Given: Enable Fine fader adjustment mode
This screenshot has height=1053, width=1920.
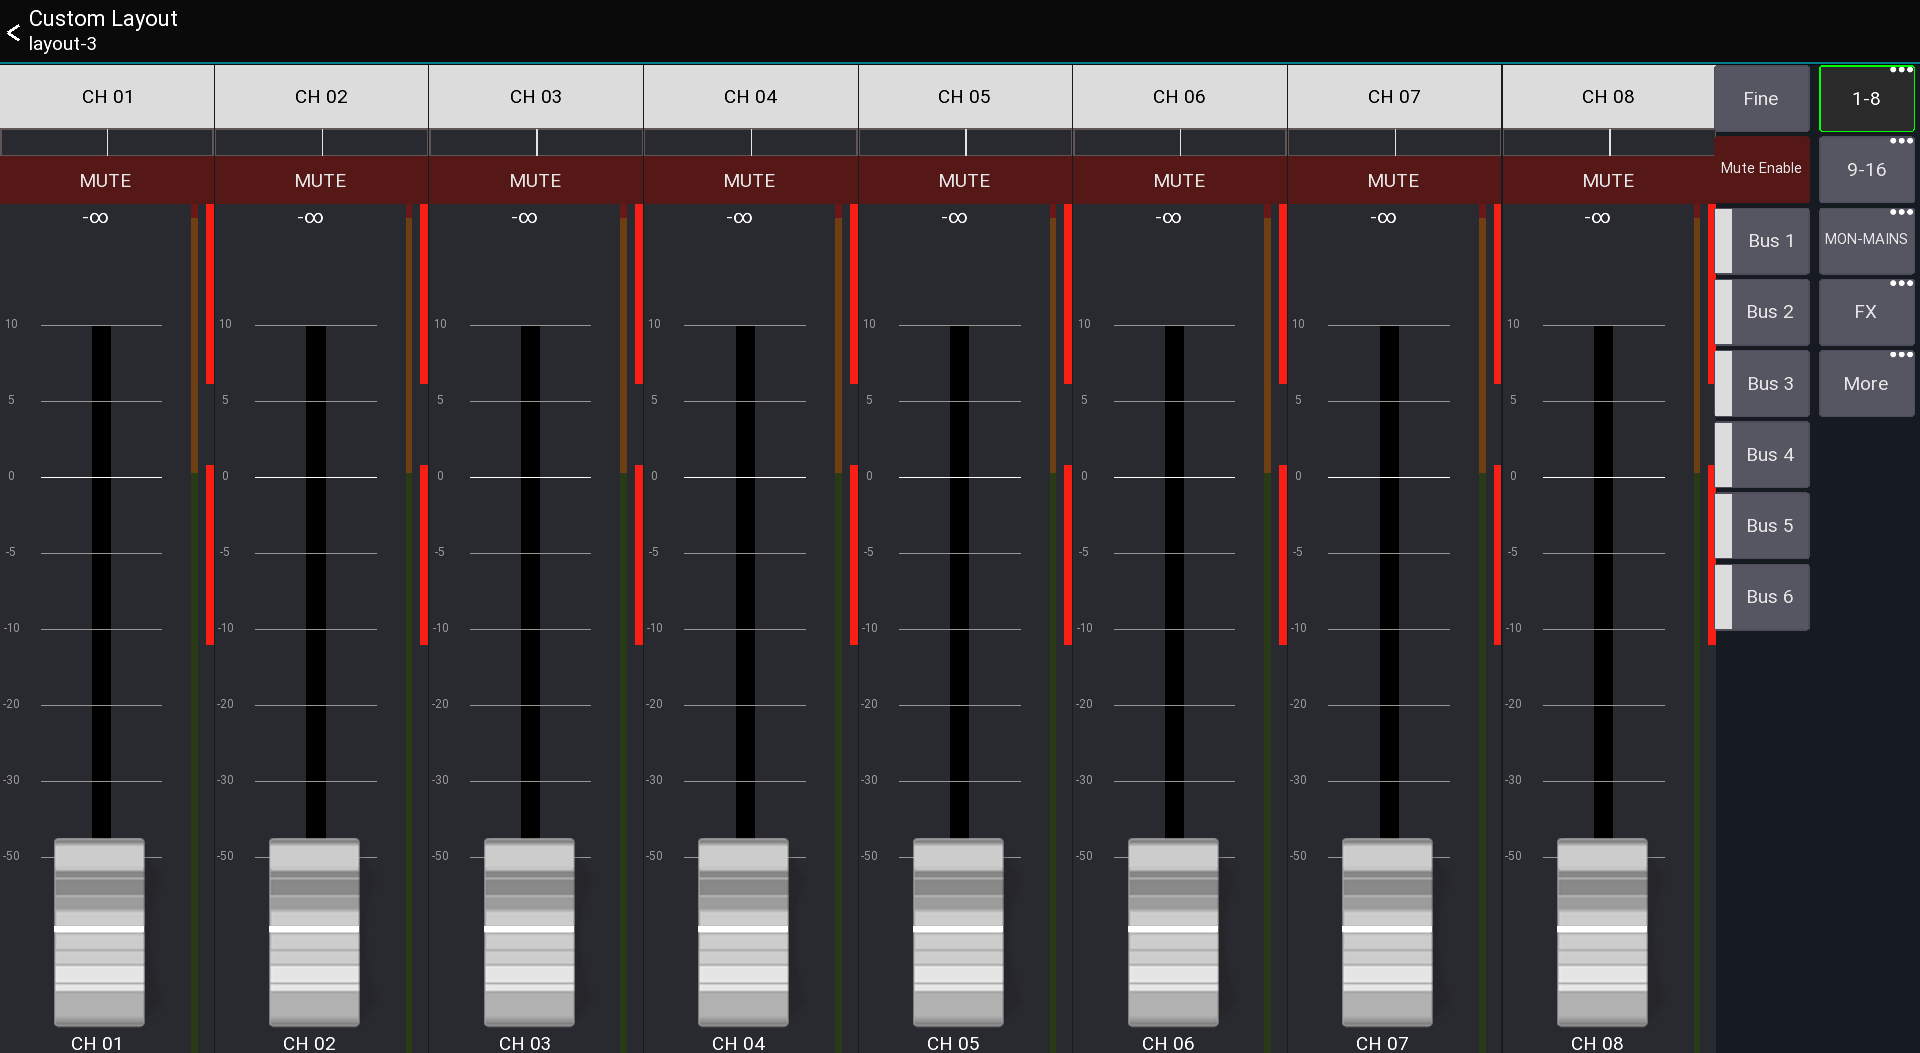Looking at the screenshot, I should coord(1761,99).
